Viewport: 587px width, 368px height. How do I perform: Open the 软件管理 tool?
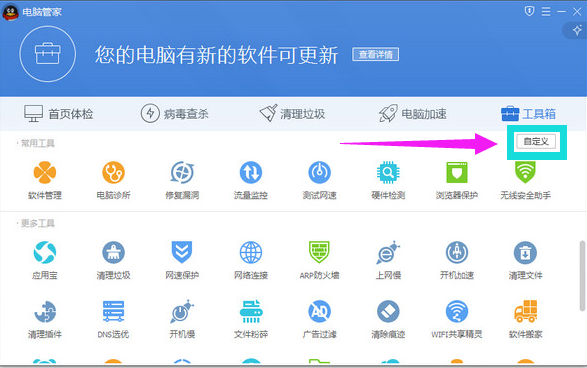(x=45, y=180)
